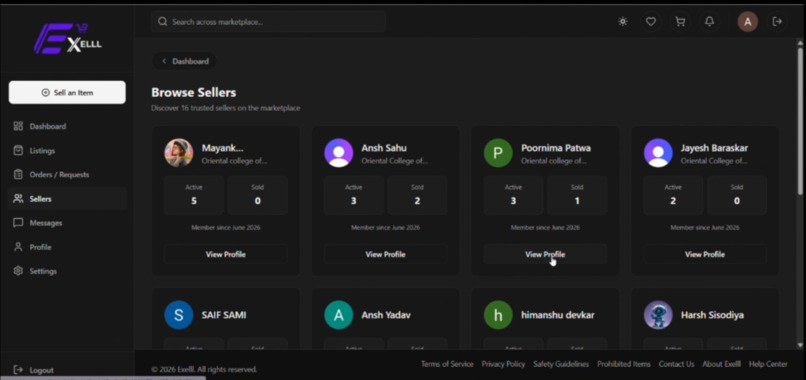Click the search magnifier icon

(x=162, y=22)
